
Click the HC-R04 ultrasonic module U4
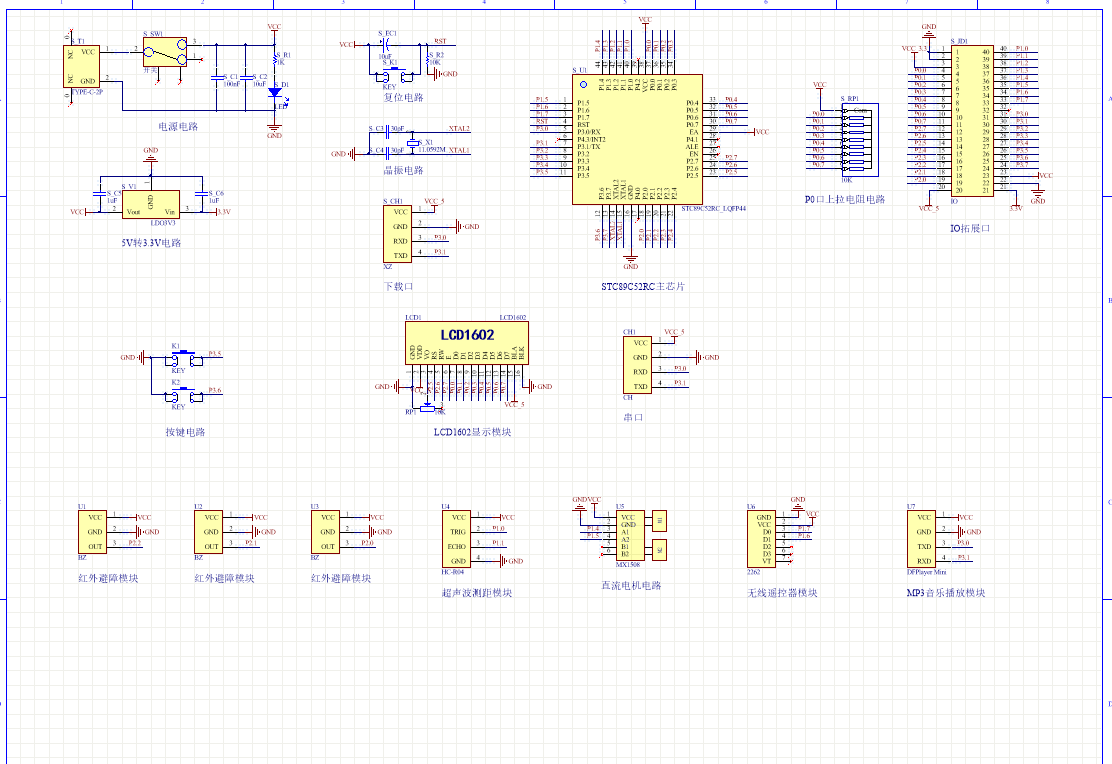click(457, 539)
